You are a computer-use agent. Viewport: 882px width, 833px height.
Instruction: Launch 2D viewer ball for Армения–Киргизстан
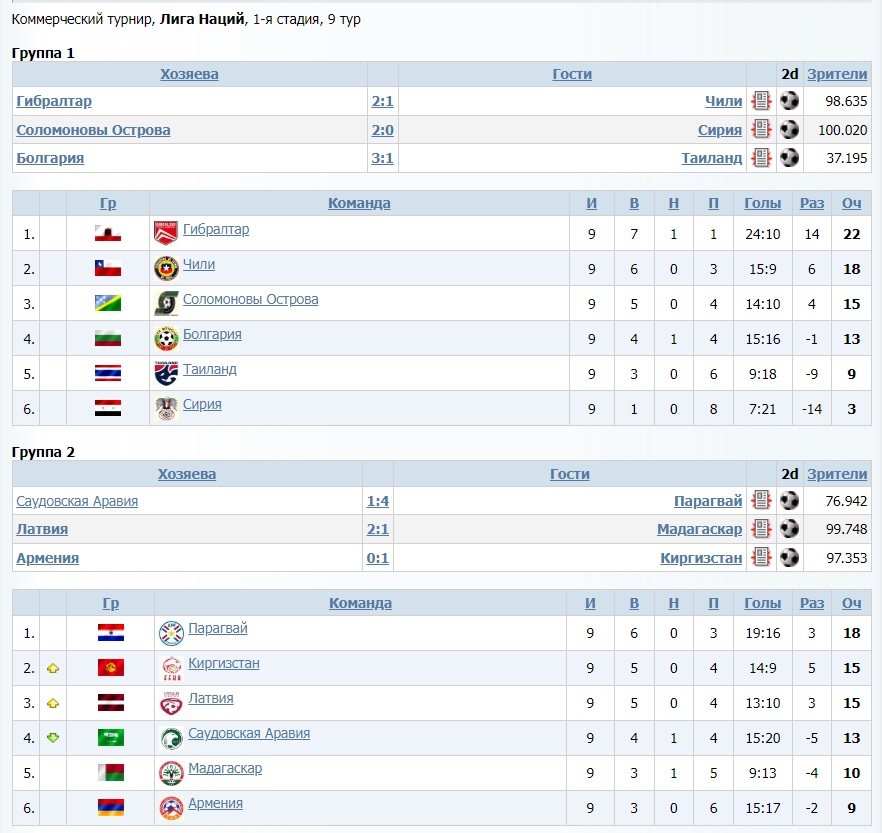(790, 558)
